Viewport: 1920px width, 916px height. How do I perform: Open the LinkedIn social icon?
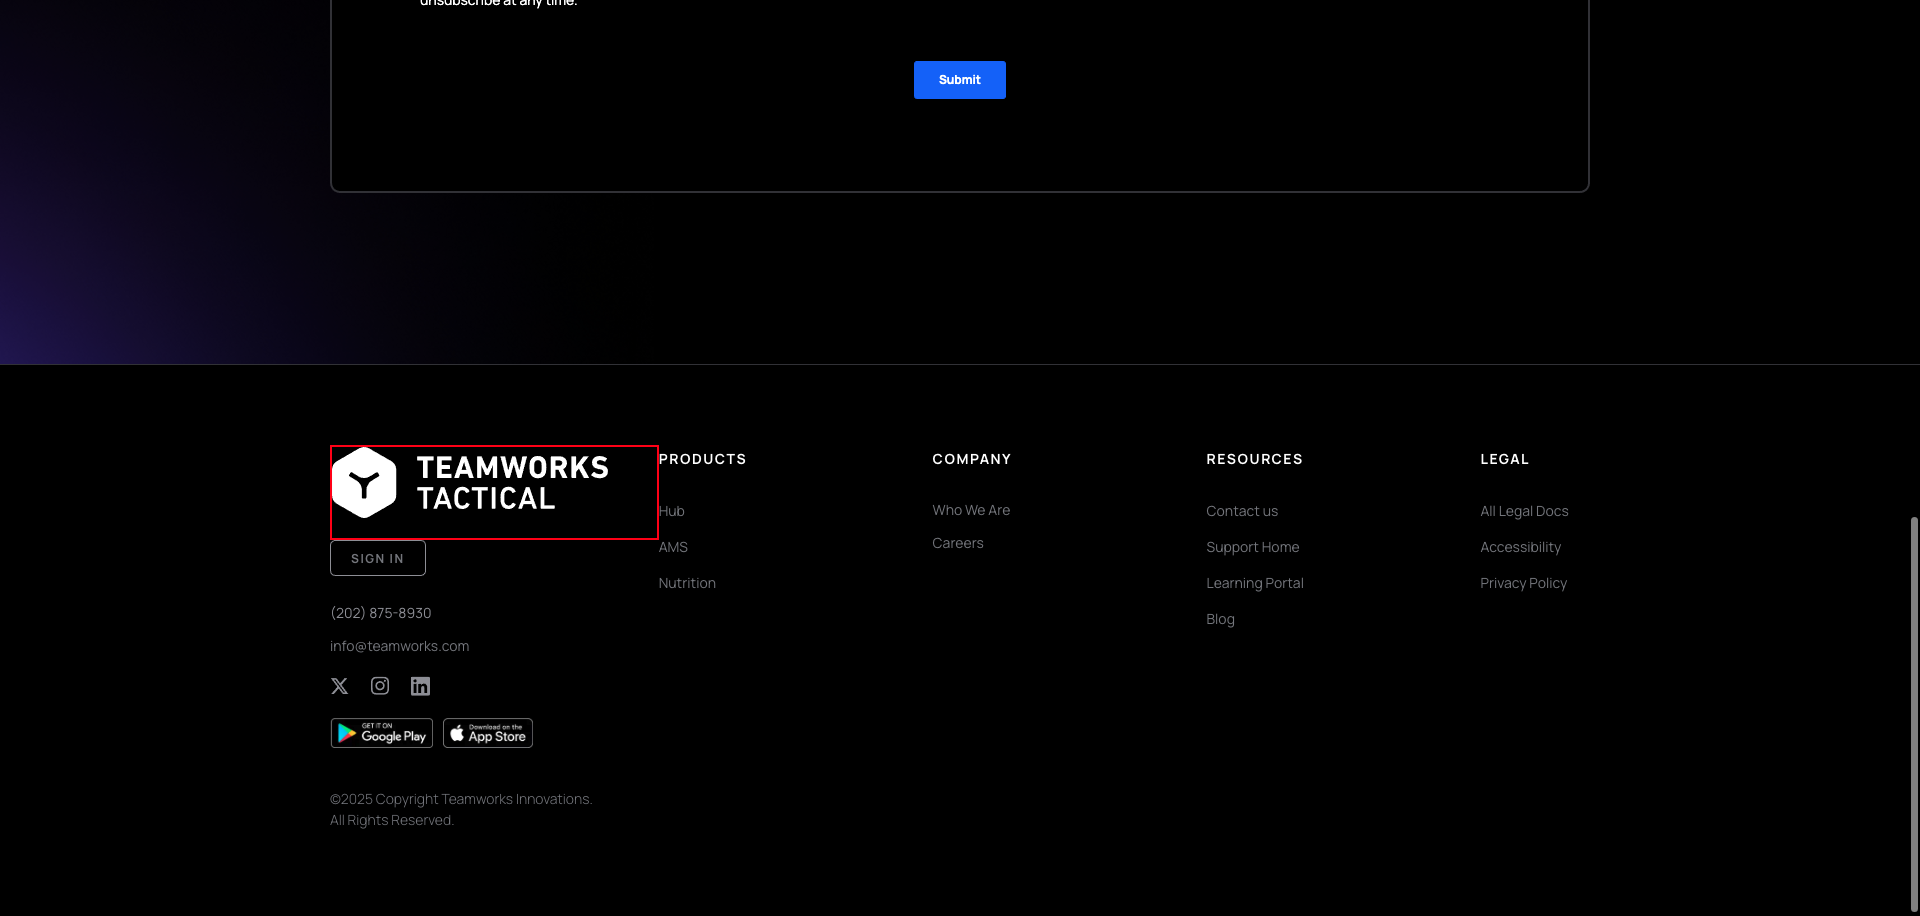coord(420,686)
